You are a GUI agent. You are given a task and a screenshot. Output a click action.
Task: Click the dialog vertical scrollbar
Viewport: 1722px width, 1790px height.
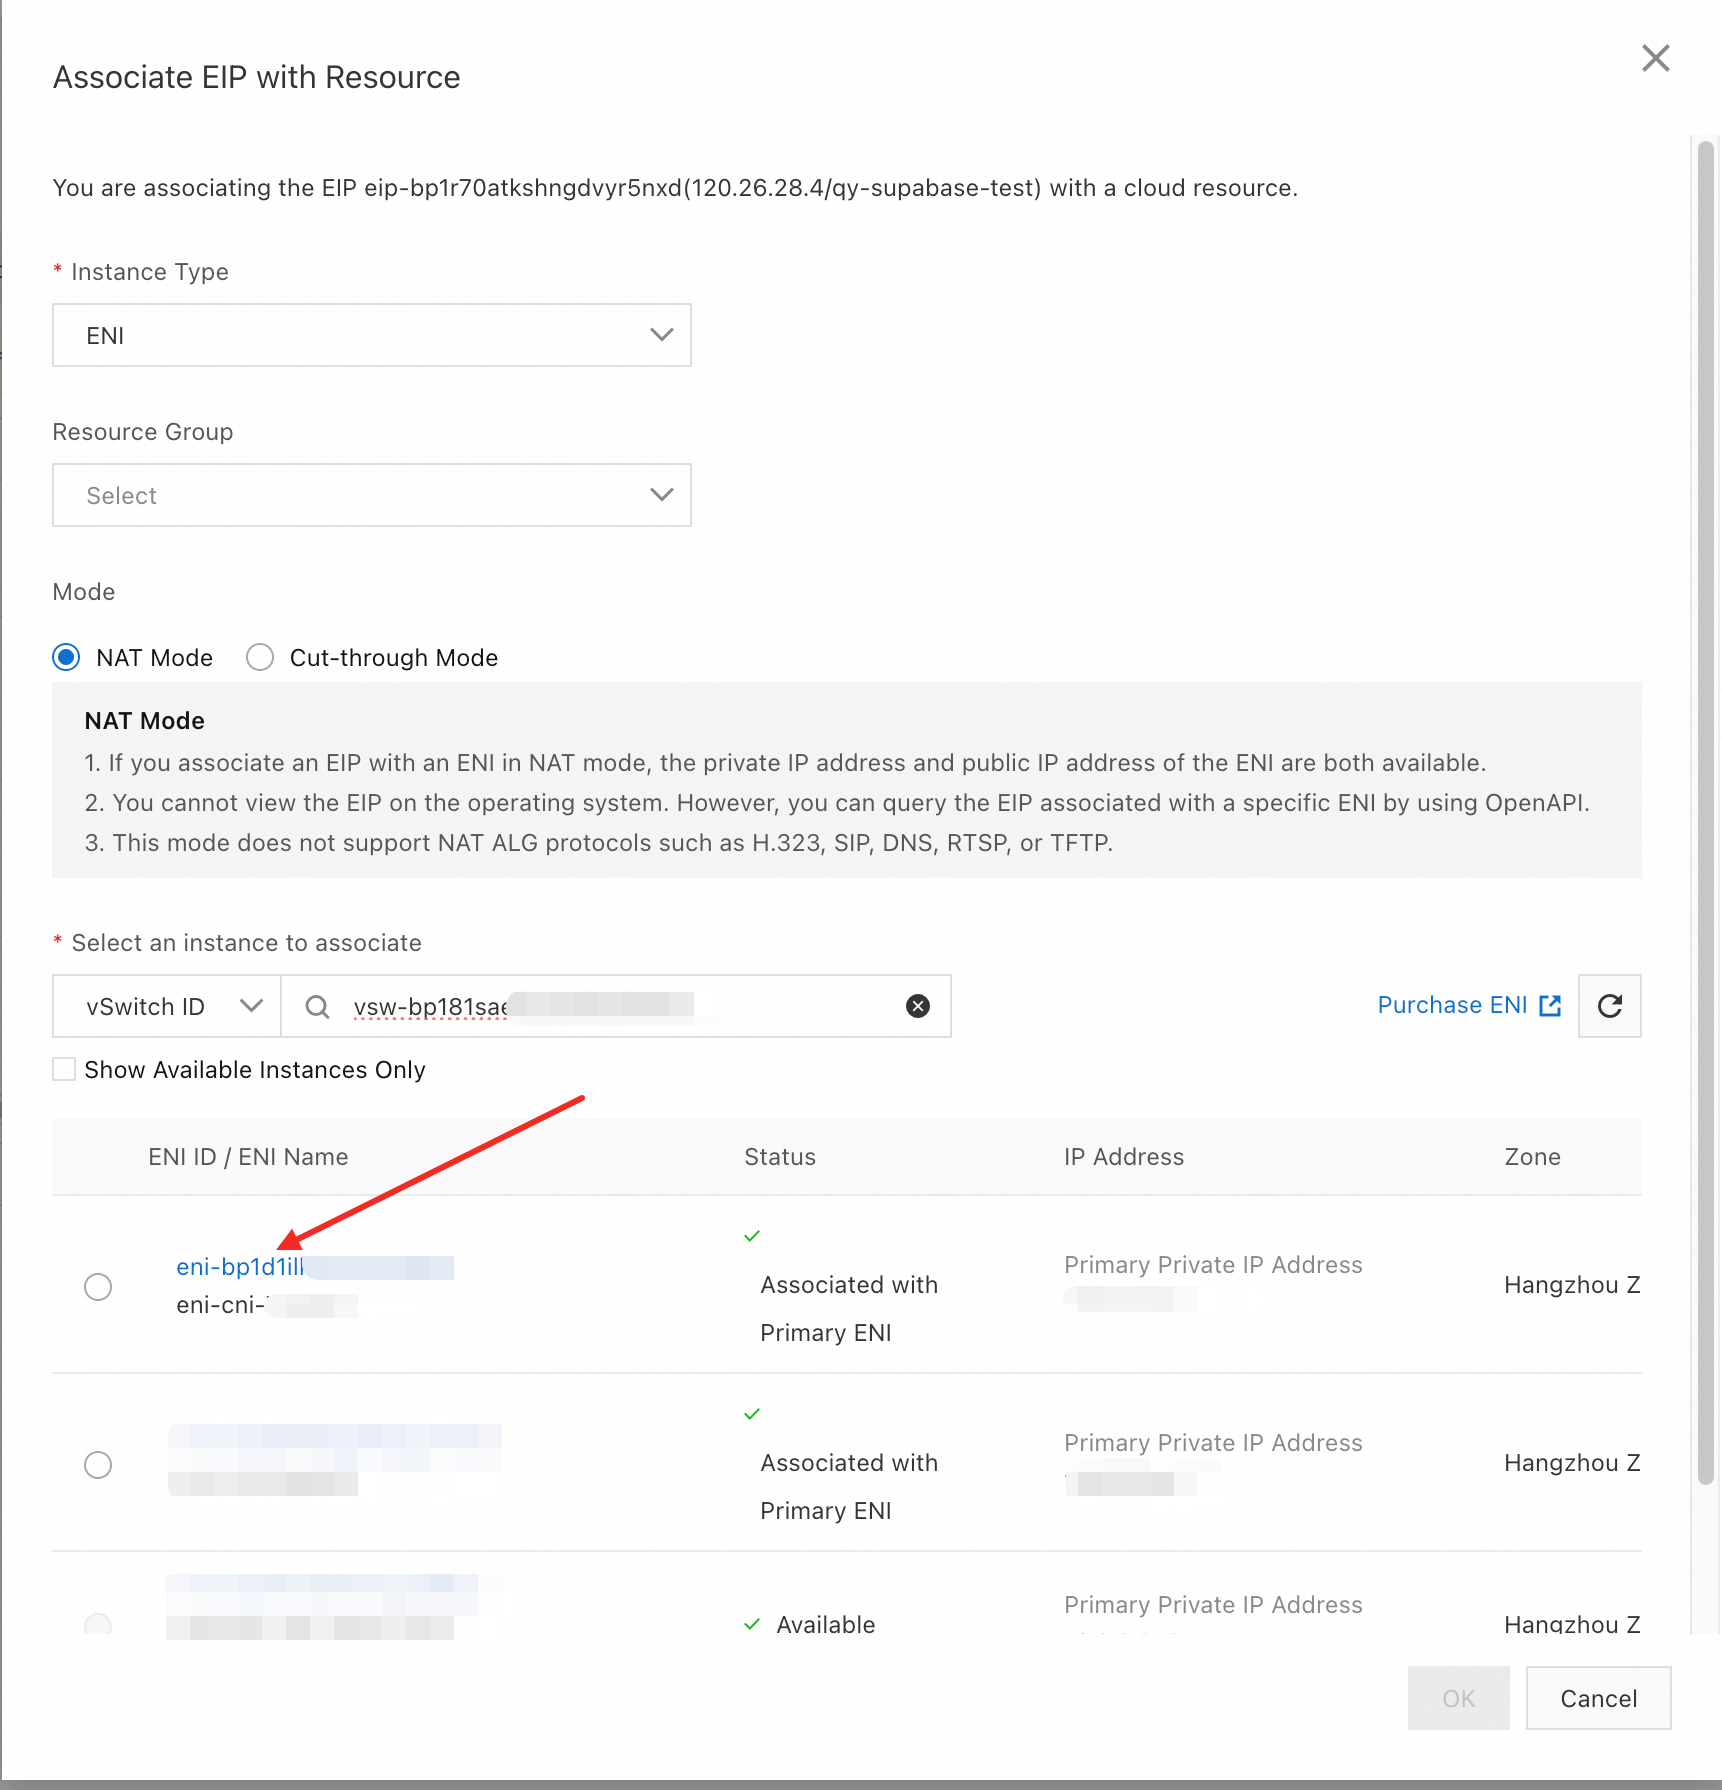tap(1705, 812)
